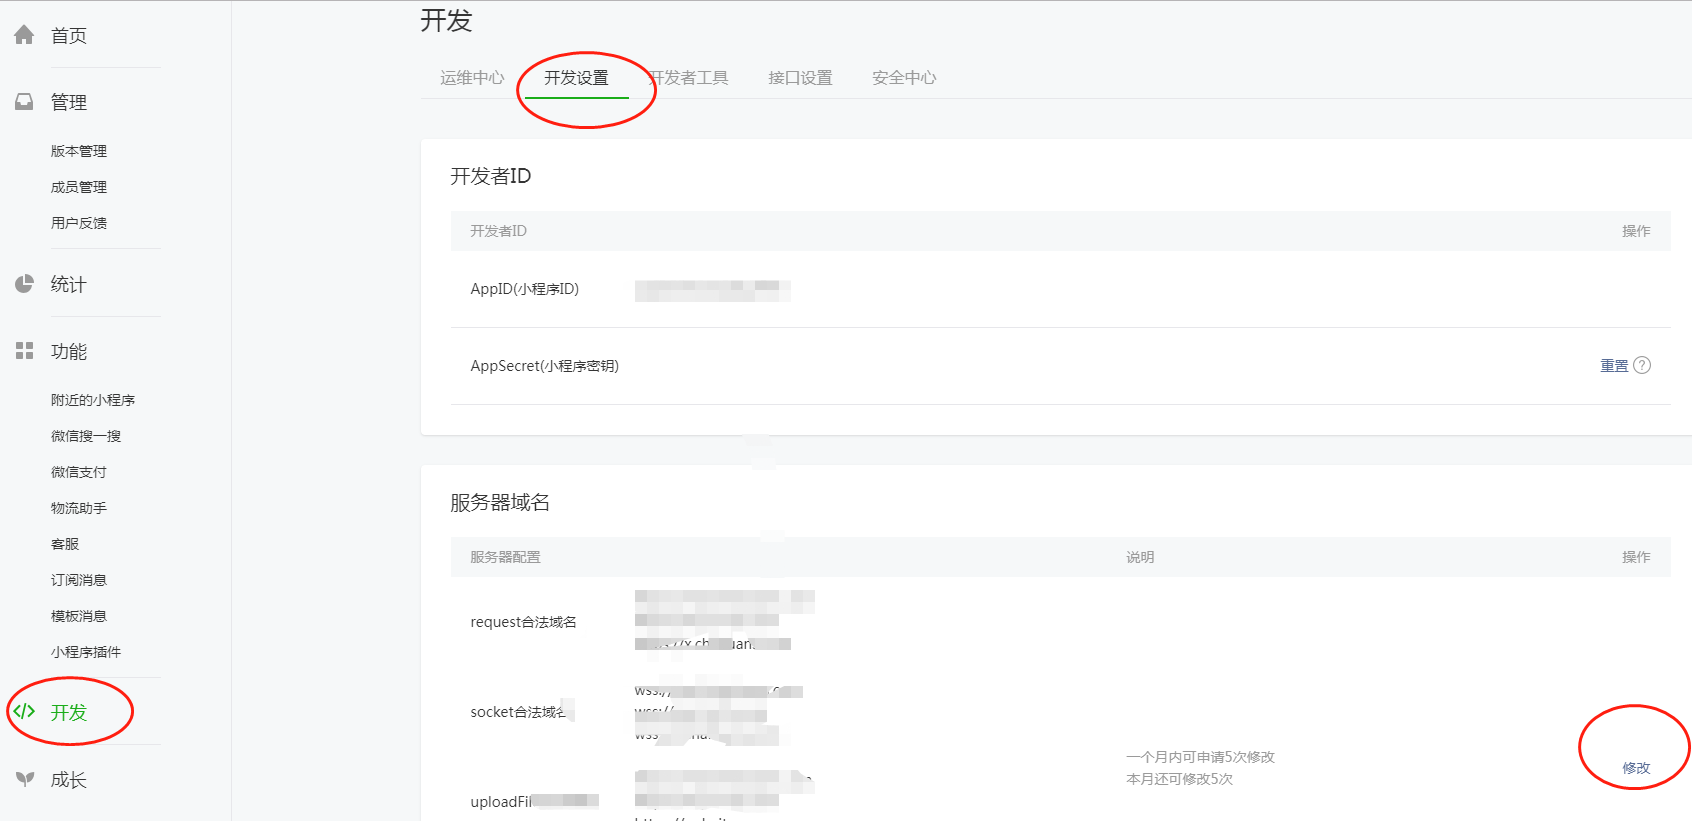This screenshot has width=1692, height=821.
Task: Click the home icon beside 首页
Action: 24,35
